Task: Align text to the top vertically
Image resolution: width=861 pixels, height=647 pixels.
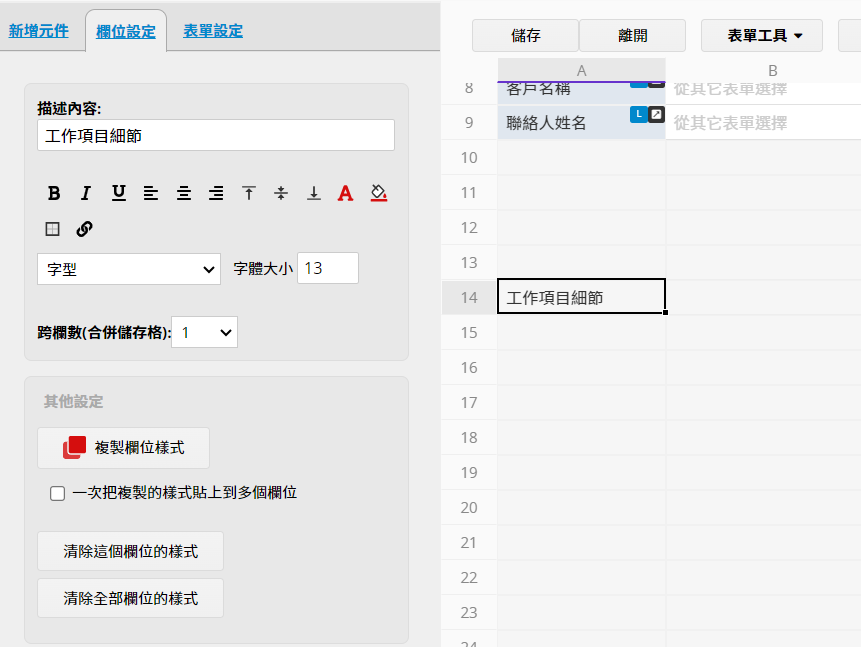Action: pos(249,193)
